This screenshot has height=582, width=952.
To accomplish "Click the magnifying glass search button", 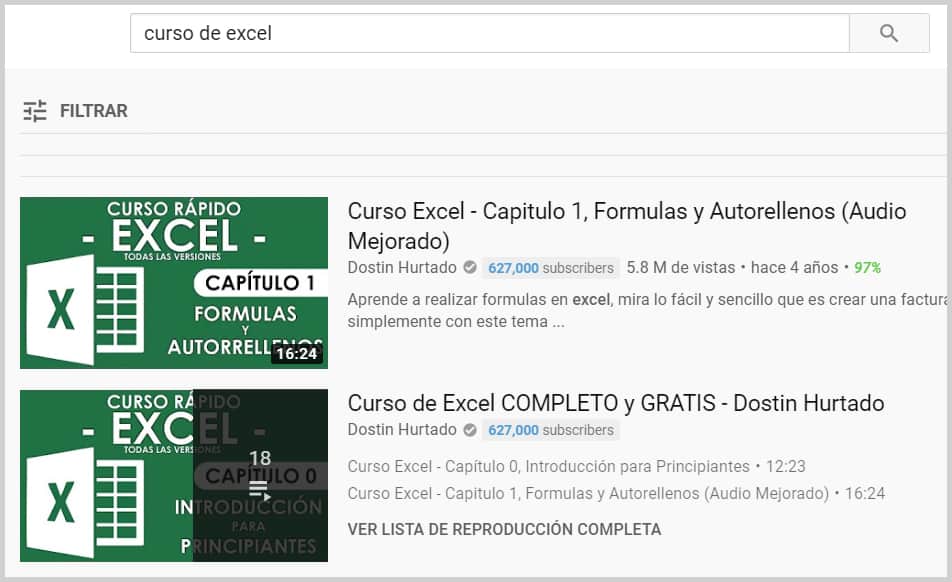I will (x=889, y=33).
